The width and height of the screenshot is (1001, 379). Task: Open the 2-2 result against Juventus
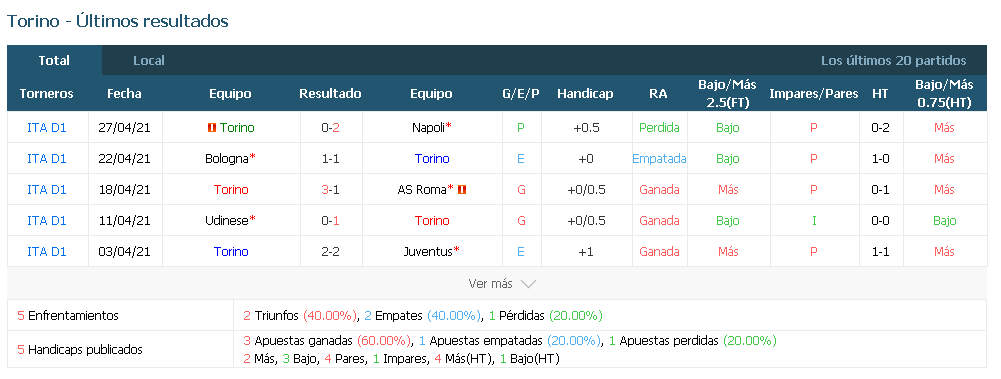pos(330,251)
